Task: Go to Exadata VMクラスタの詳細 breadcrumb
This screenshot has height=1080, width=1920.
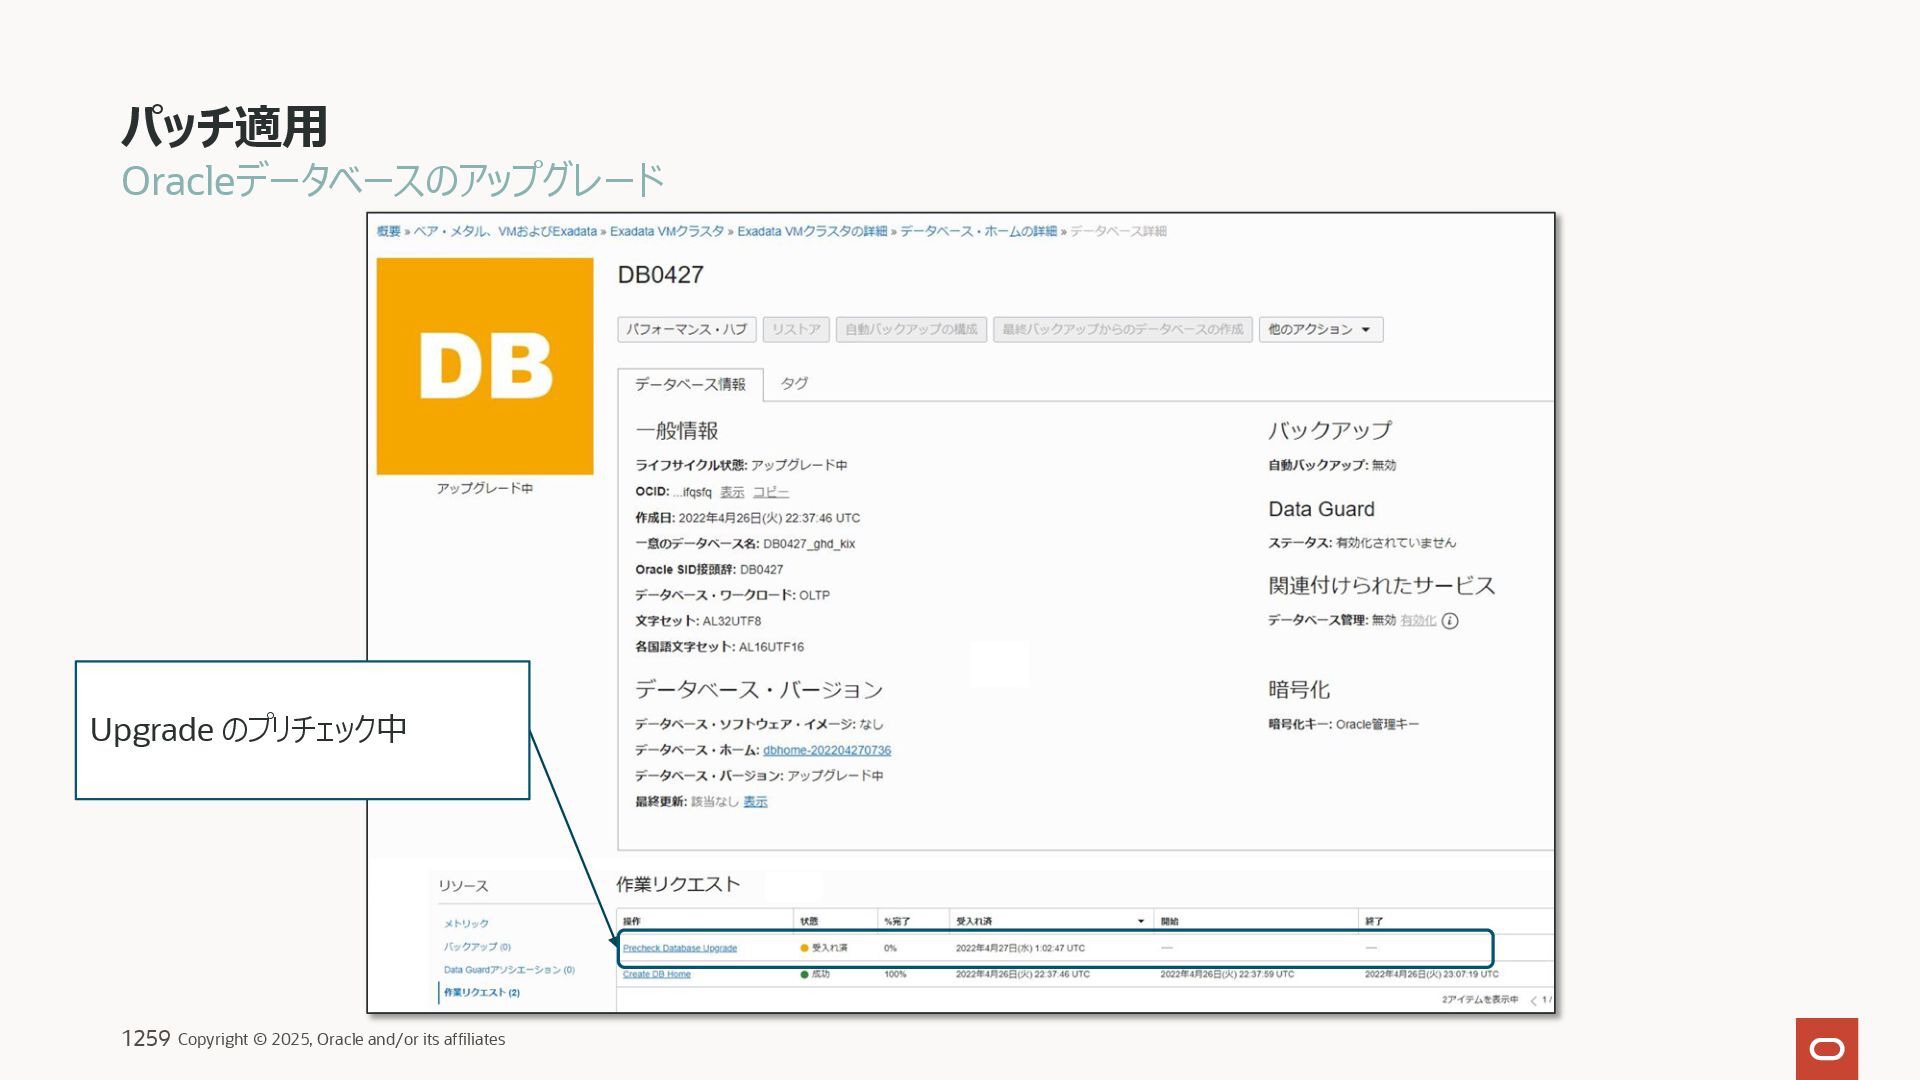Action: coord(812,231)
